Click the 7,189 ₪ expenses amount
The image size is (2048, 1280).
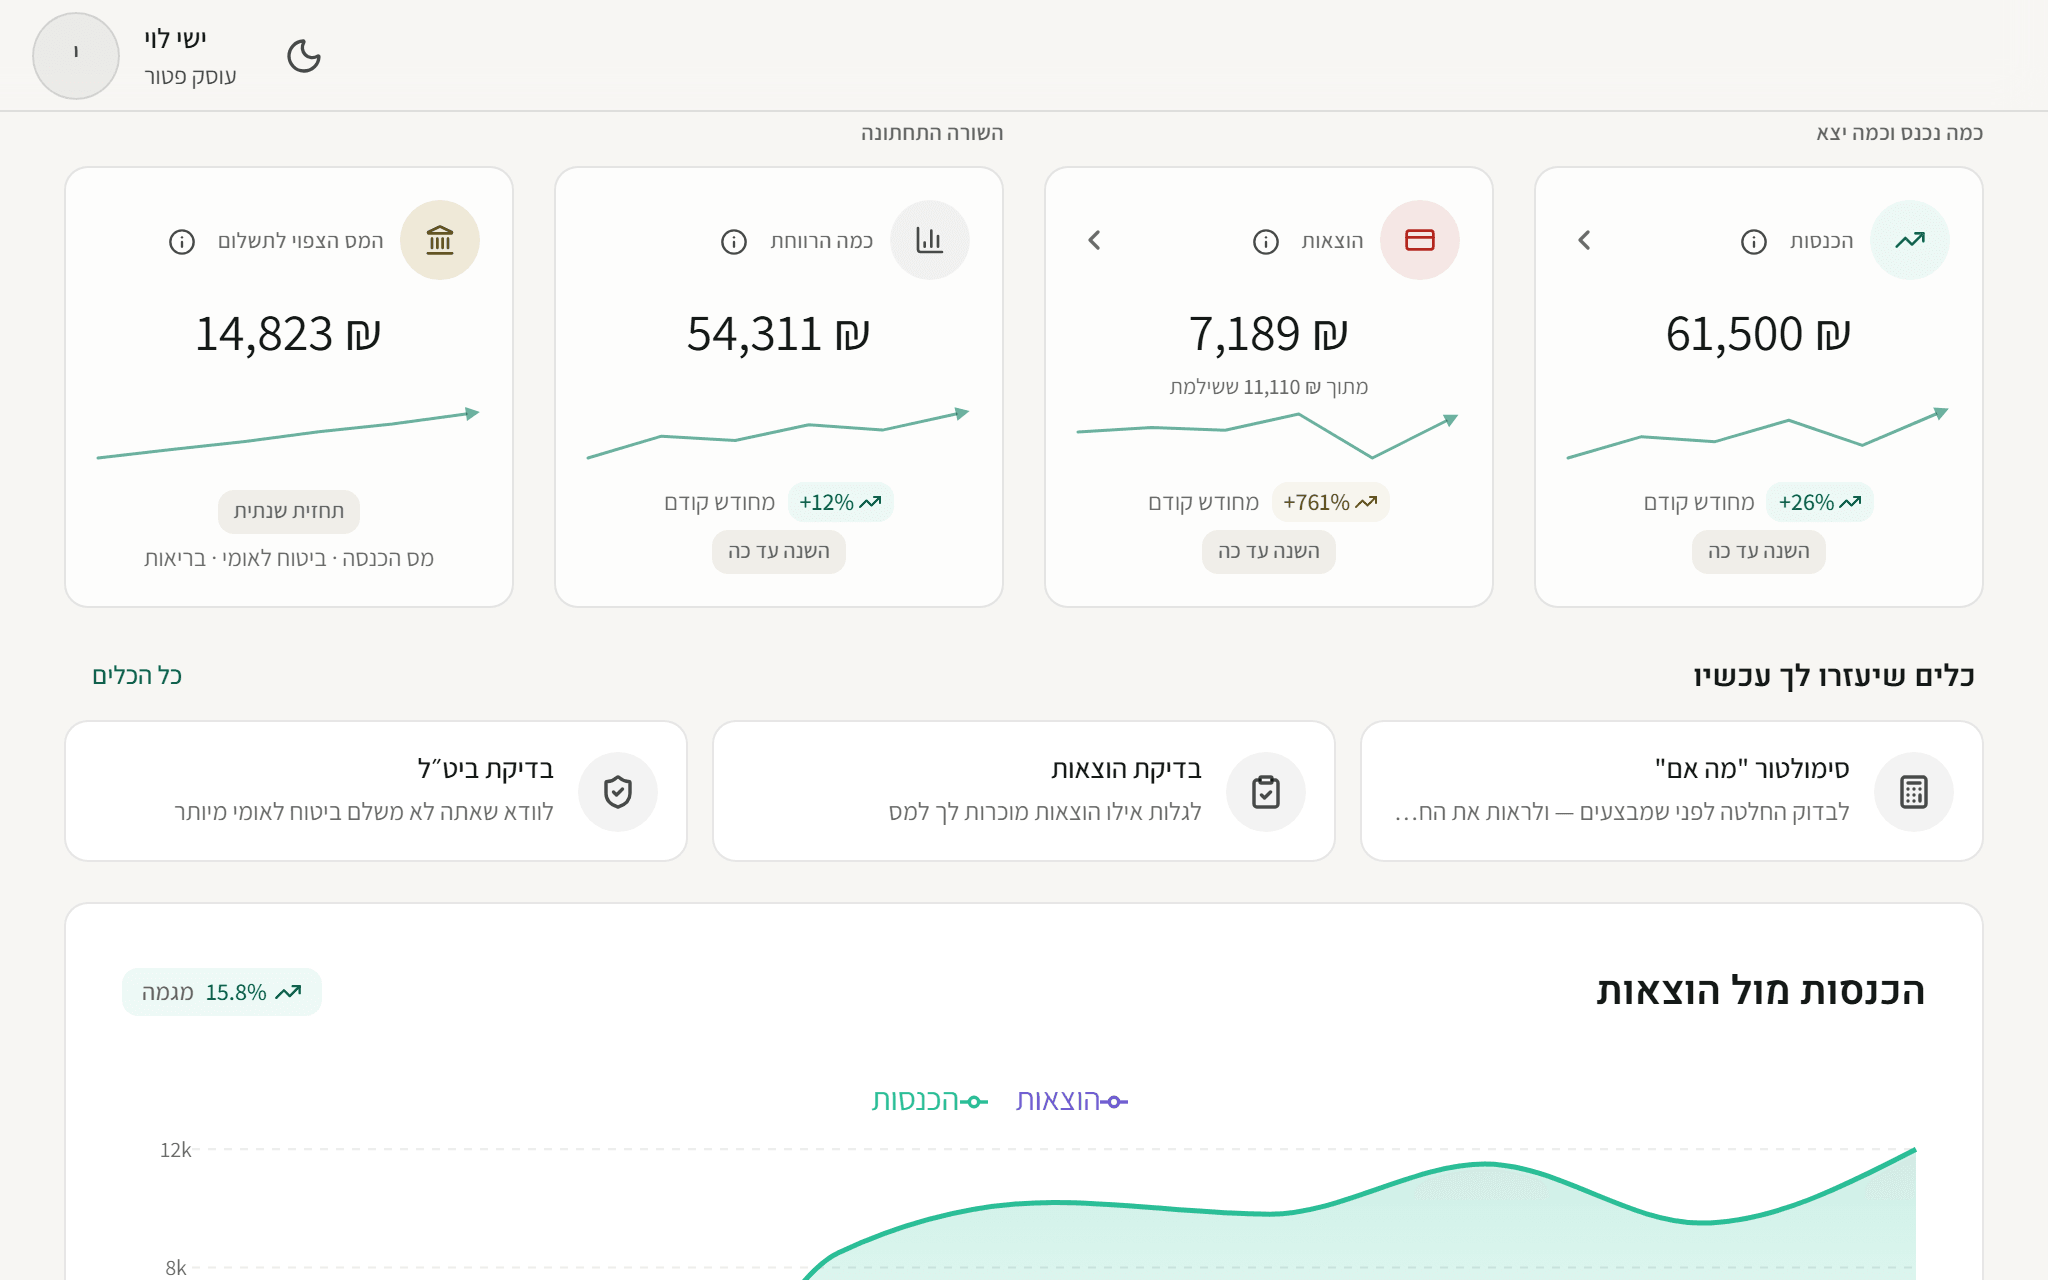pos(1269,334)
